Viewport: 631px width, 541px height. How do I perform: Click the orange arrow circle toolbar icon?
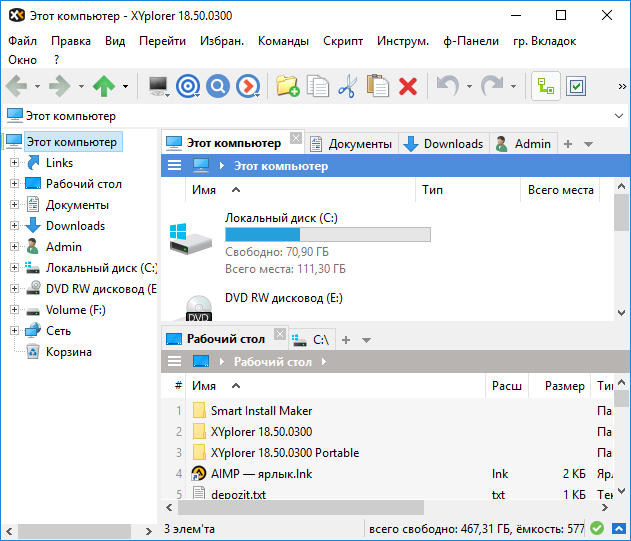248,86
